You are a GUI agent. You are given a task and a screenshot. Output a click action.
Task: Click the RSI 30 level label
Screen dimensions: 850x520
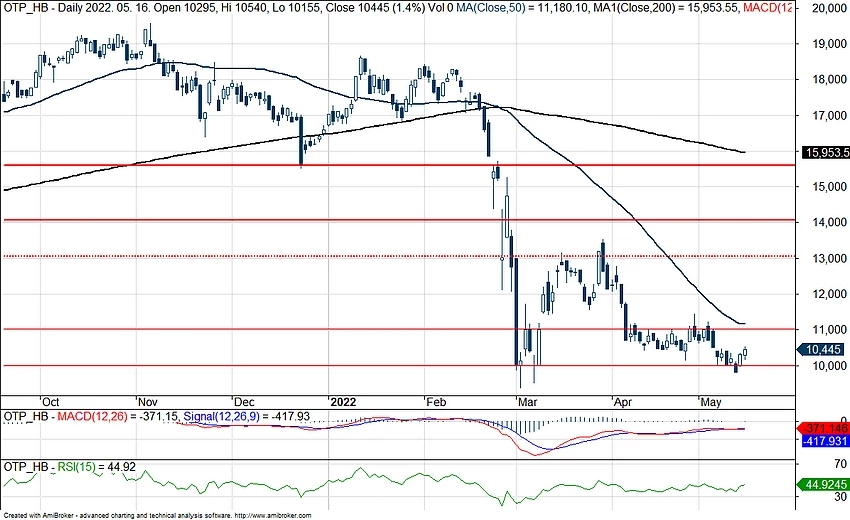pos(840,497)
